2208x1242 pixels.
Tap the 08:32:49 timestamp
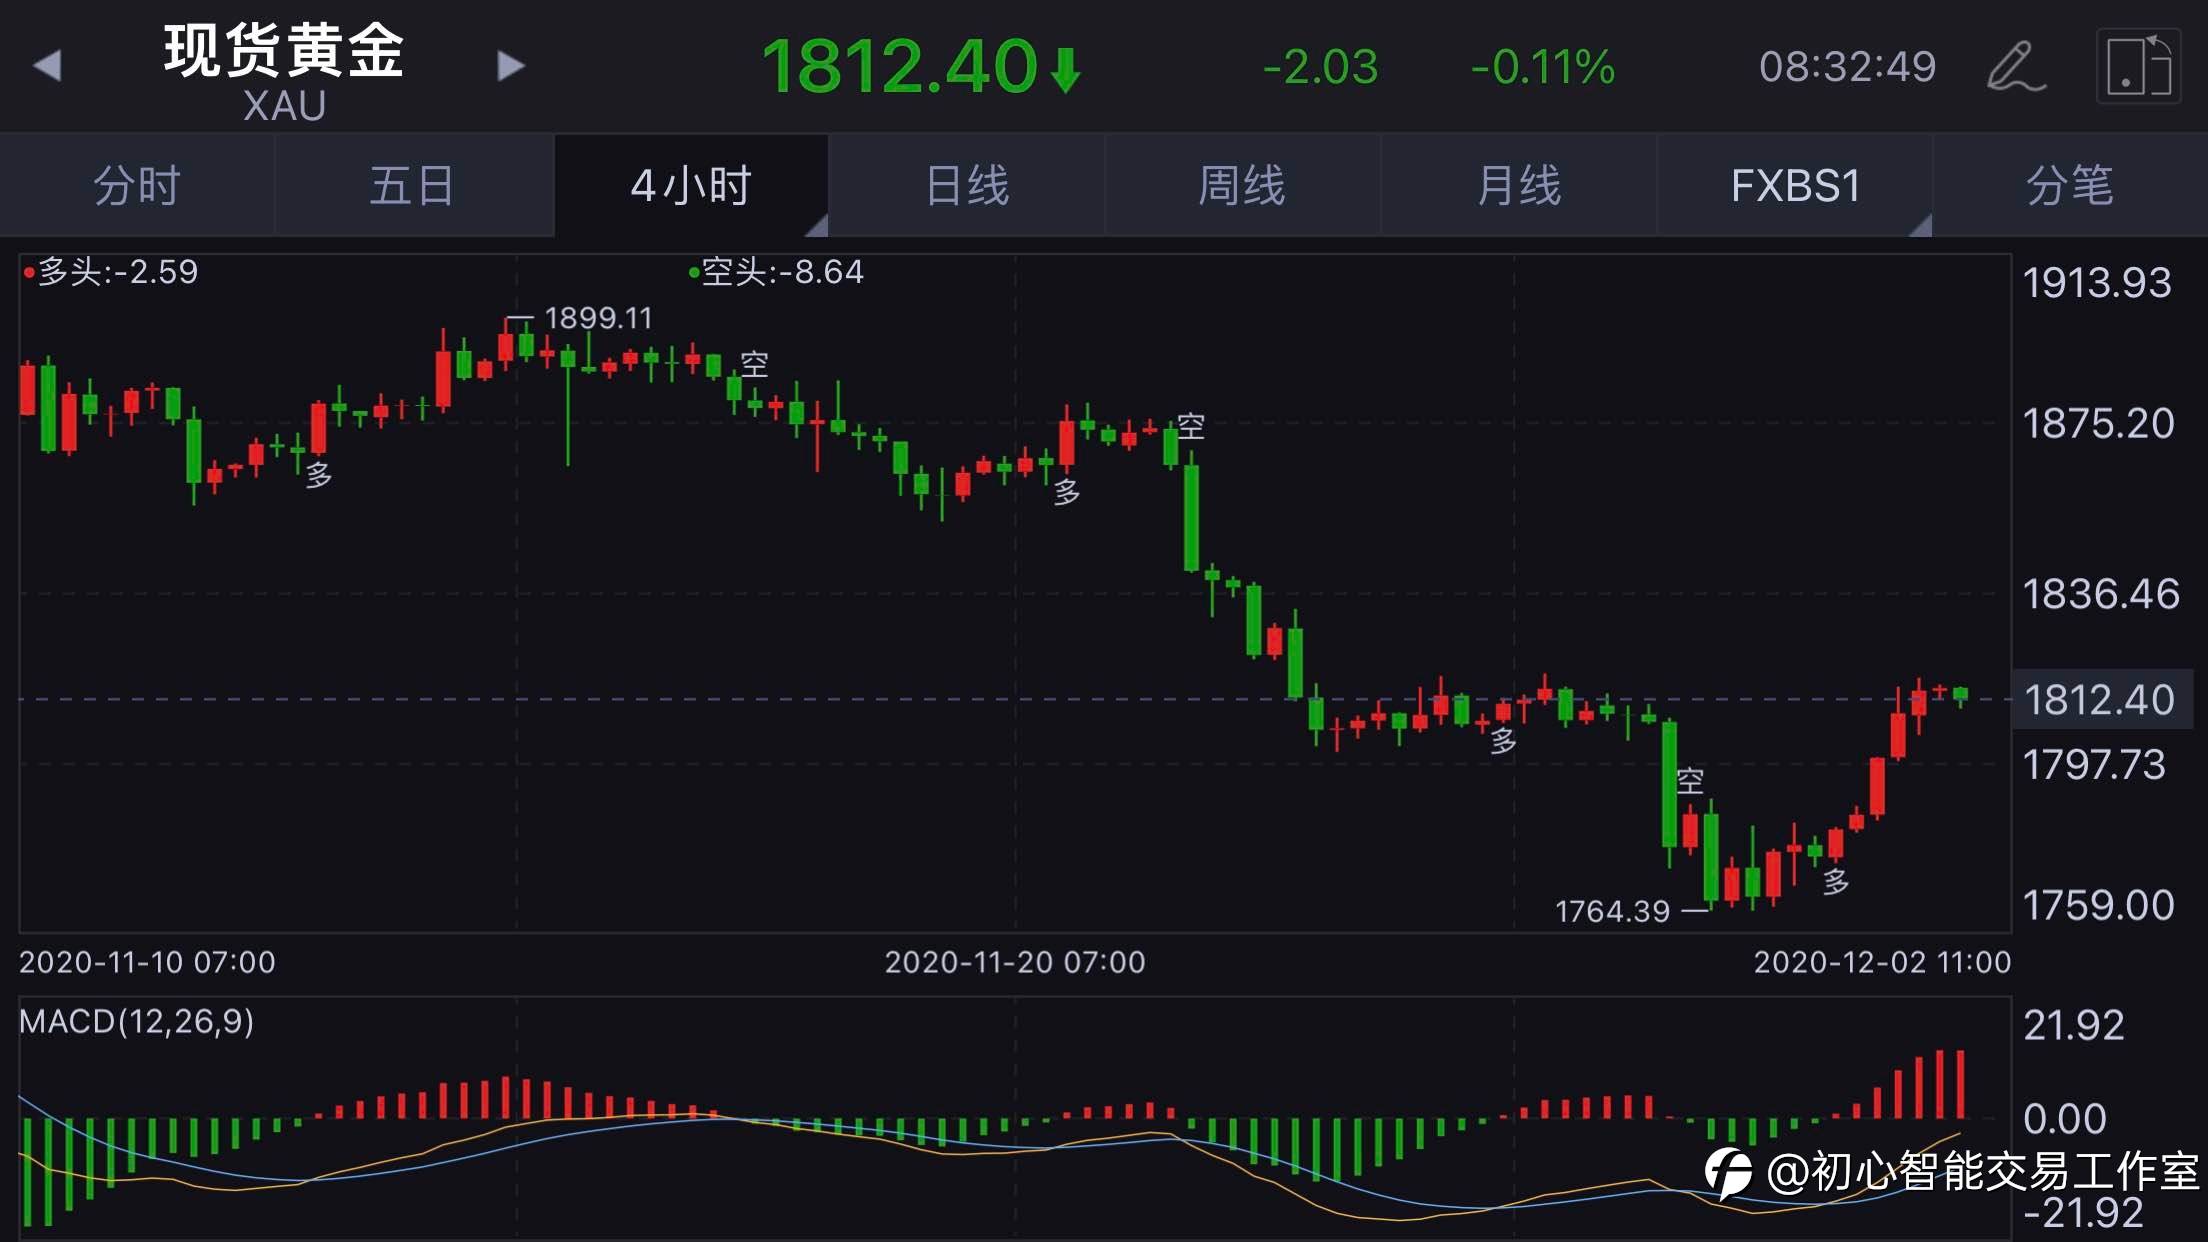click(1847, 67)
